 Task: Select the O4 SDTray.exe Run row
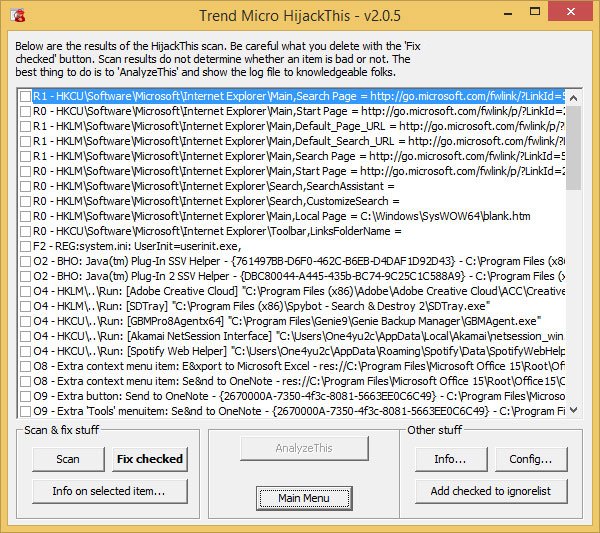click(261, 306)
